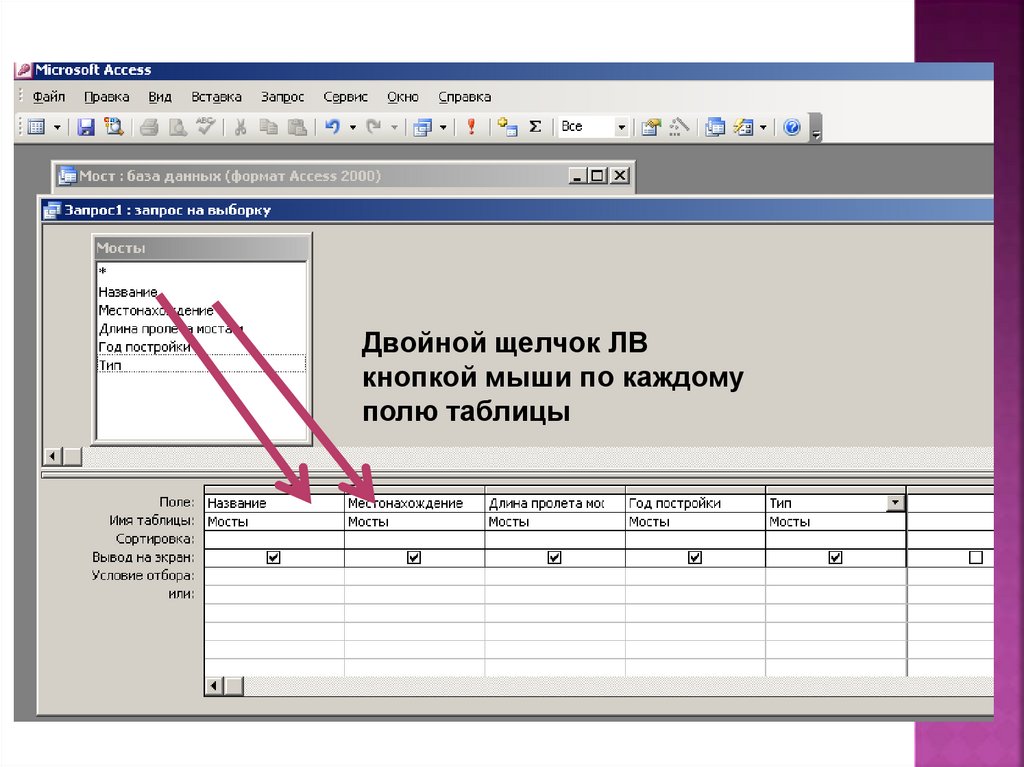Toggle the Totals sigma button
The width and height of the screenshot is (1024, 767).
coord(535,127)
